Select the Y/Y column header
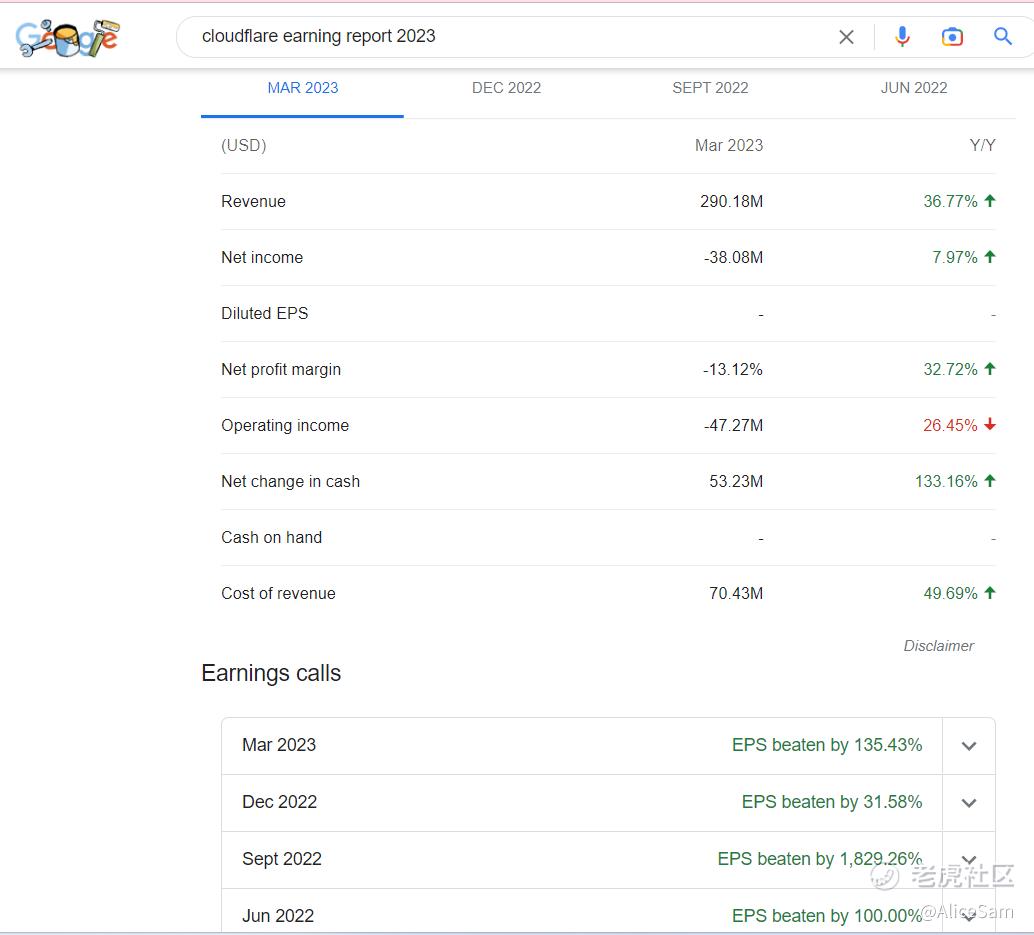The image size is (1034, 935). coord(983,146)
